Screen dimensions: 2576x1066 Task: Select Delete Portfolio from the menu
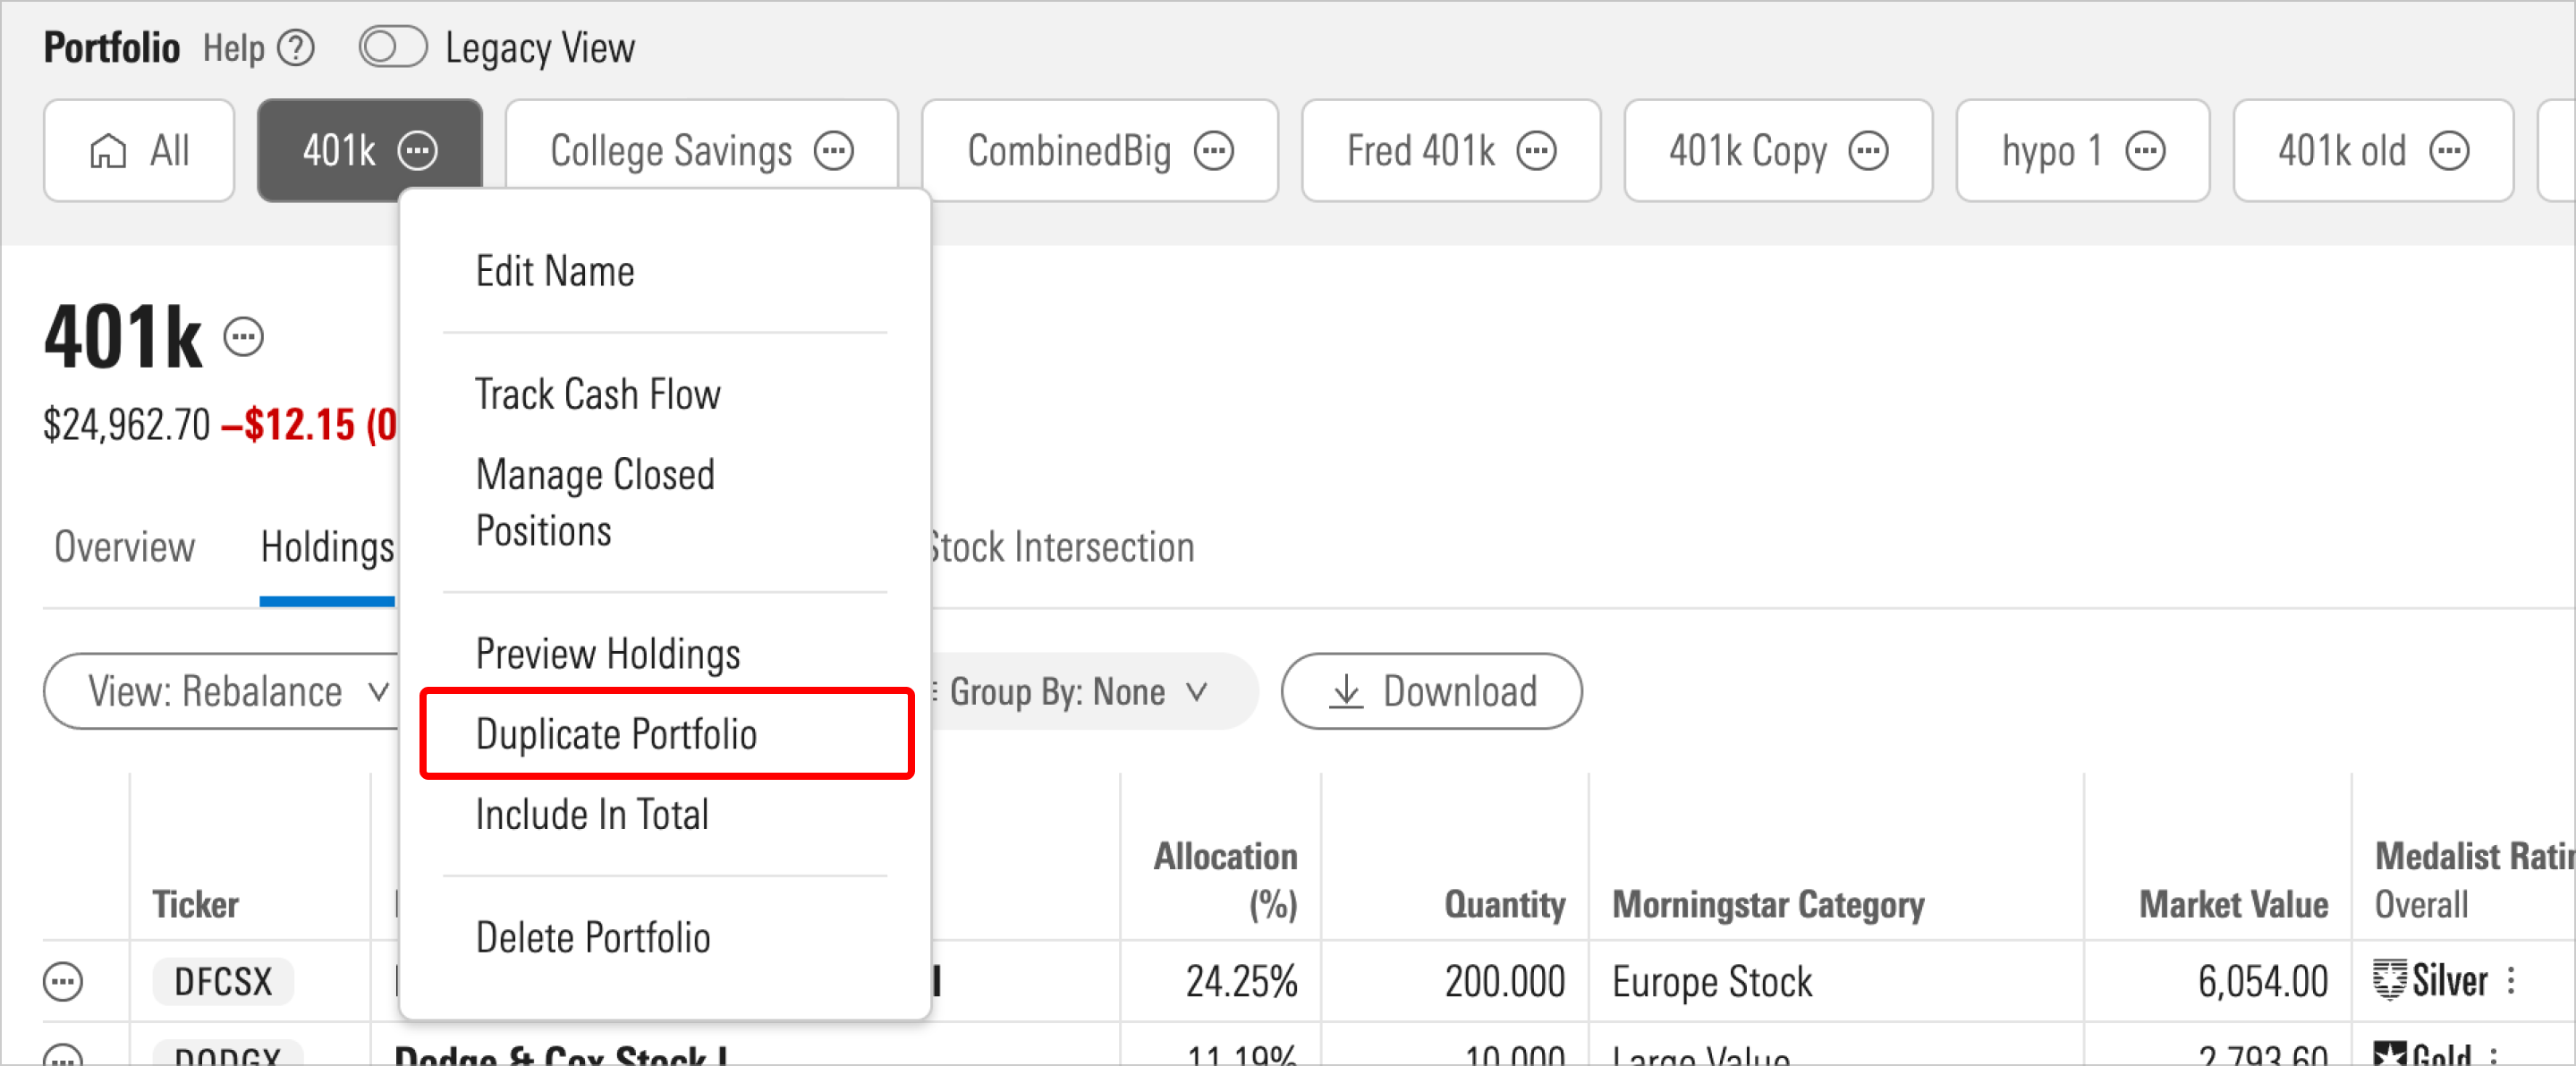pyautogui.click(x=592, y=937)
